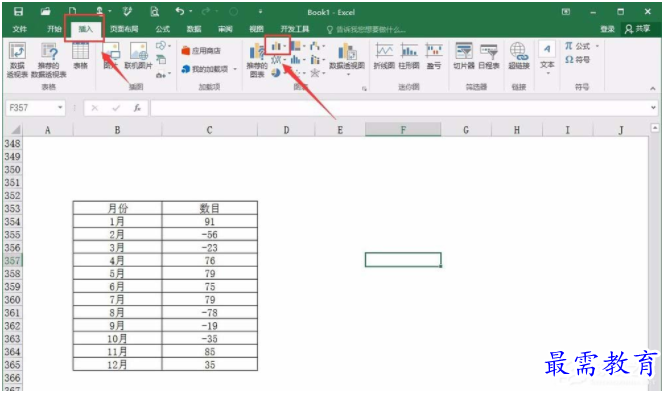Image resolution: width=666 pixels, height=395 pixels.
Task: Insert a PivotTable (数据透视表)
Action: [17, 60]
